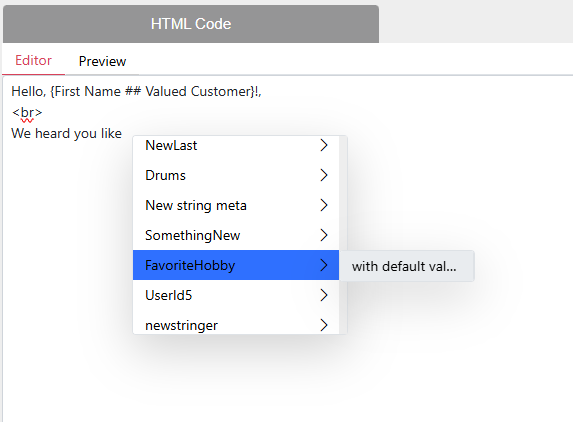Select SomethingNew menu entry
This screenshot has width=573, height=422.
236,235
